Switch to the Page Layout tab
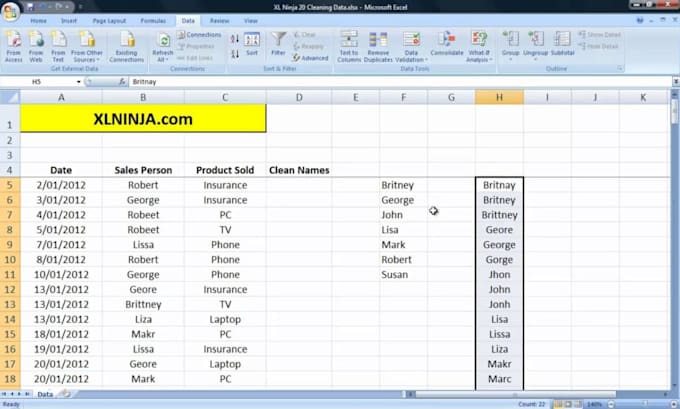 point(109,21)
